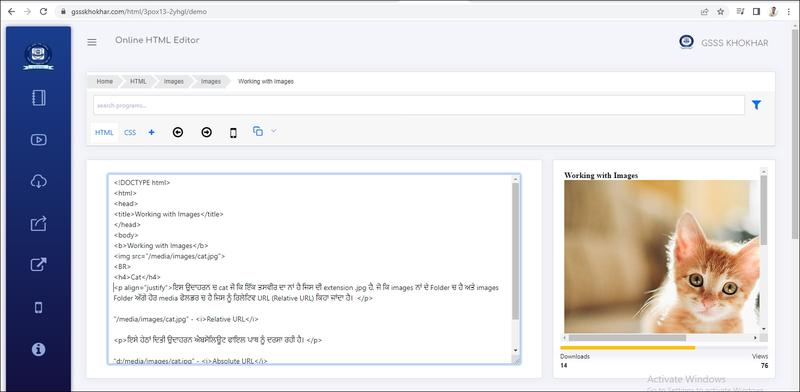Click the cloud download sidebar icon

[x=39, y=181]
